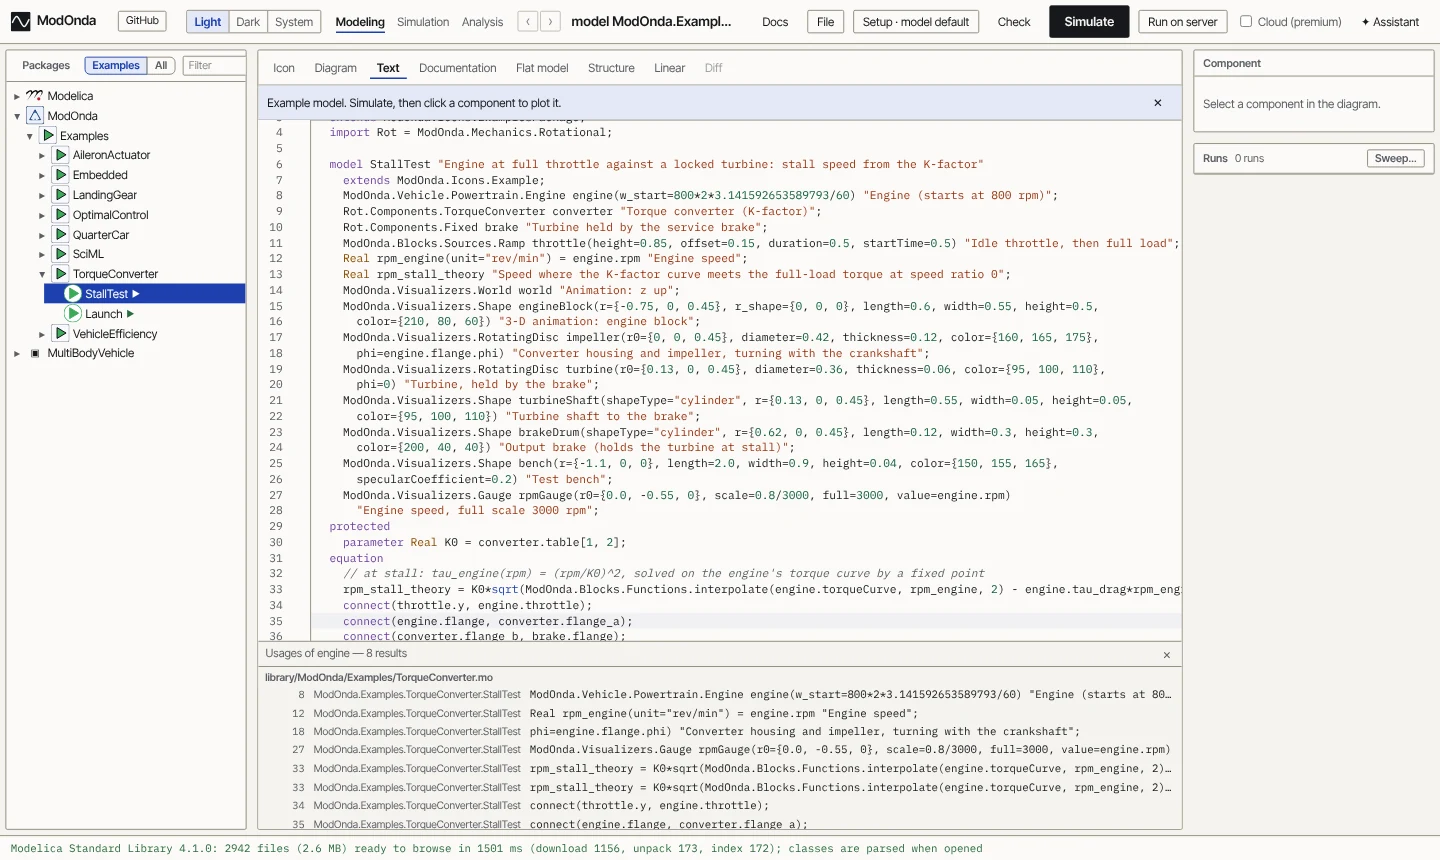Select the Light theme option
The width and height of the screenshot is (1440, 860).
pyautogui.click(x=208, y=22)
